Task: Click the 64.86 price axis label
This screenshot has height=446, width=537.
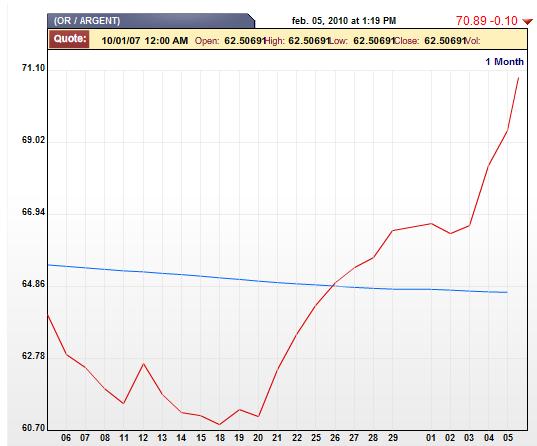Action: (x=33, y=284)
